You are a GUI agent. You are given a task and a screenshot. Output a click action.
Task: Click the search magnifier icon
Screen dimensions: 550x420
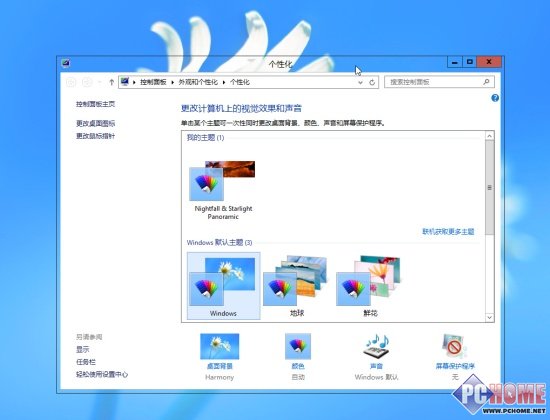pos(486,82)
